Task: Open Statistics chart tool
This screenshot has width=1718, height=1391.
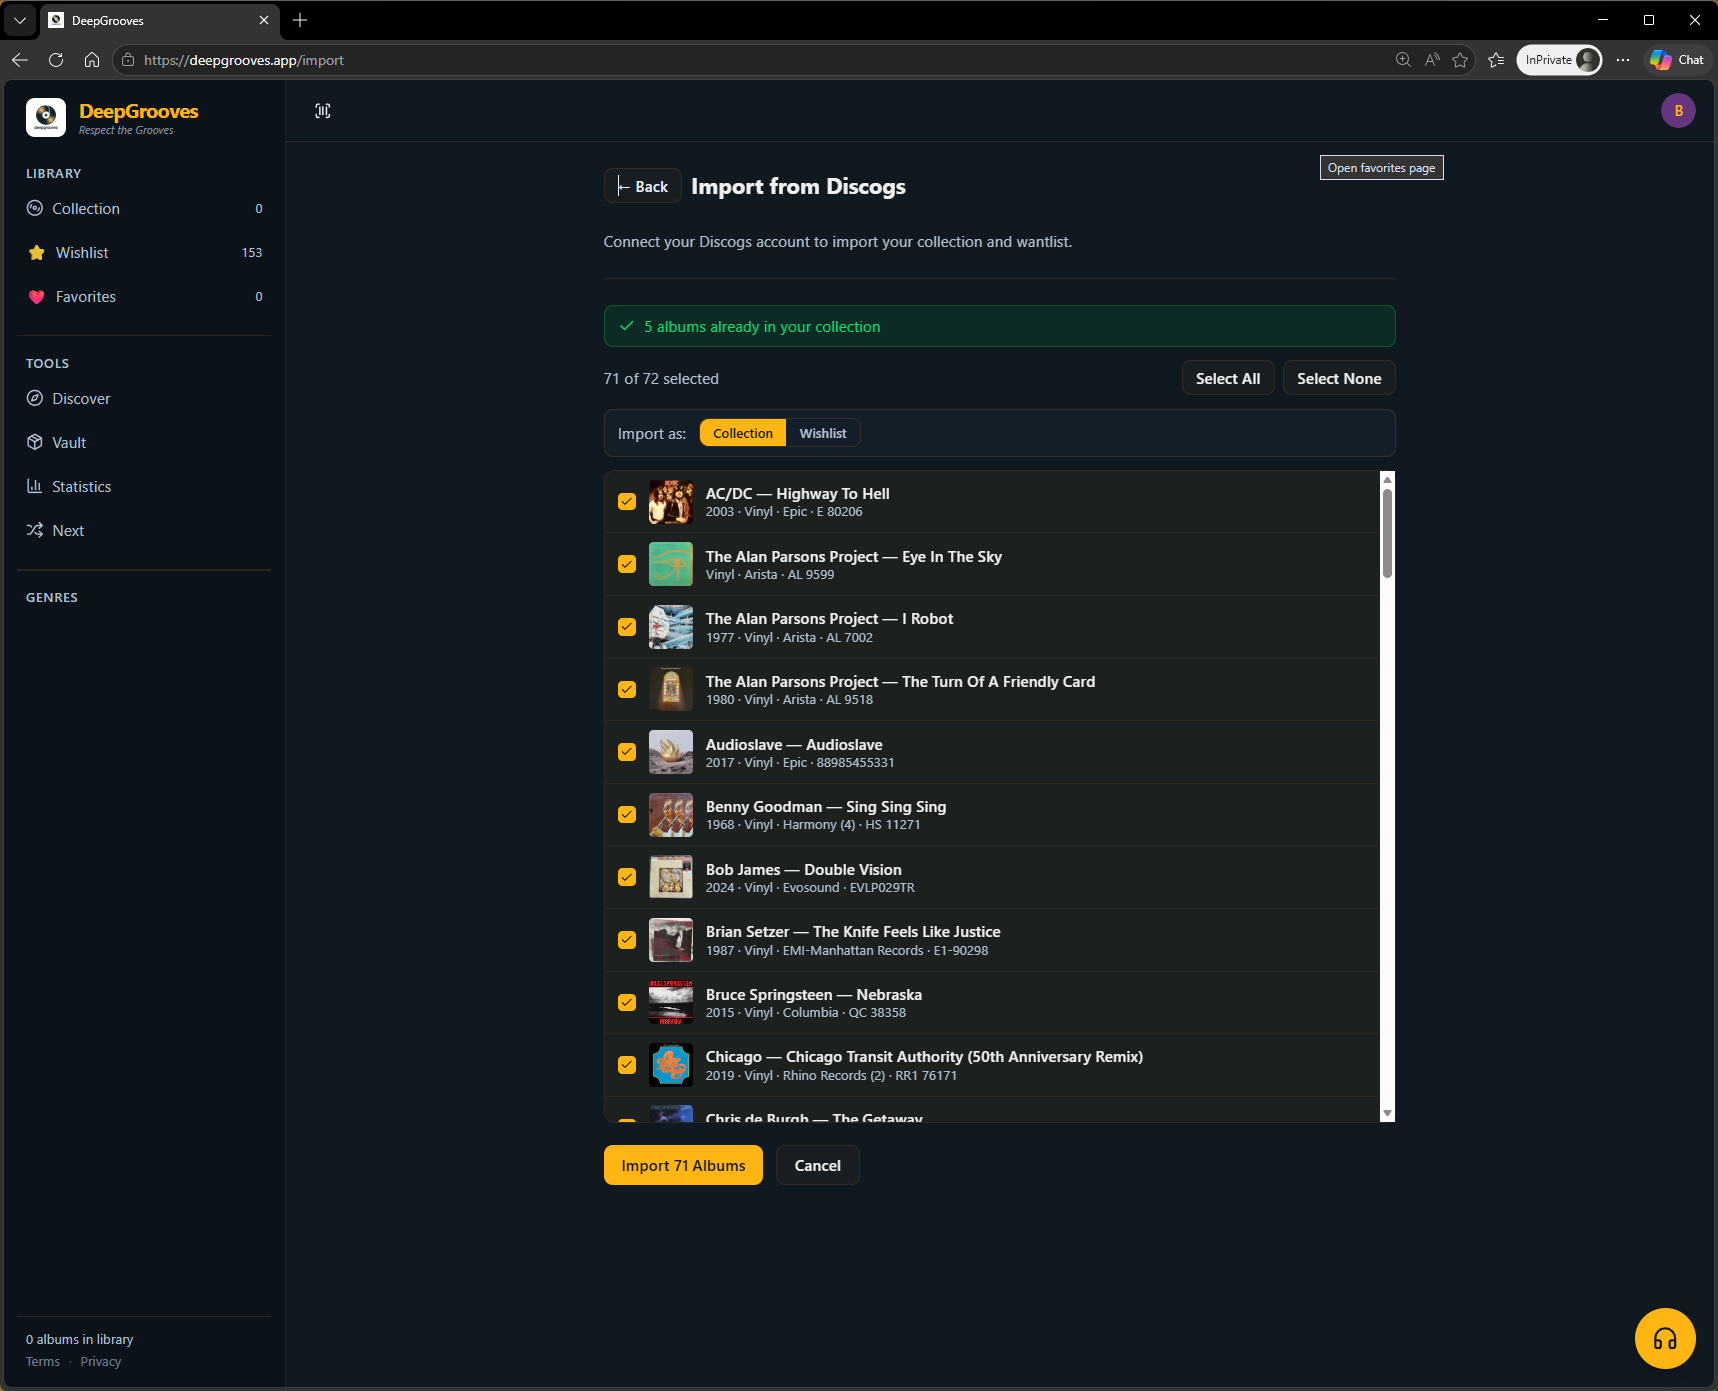Action: click(144, 486)
